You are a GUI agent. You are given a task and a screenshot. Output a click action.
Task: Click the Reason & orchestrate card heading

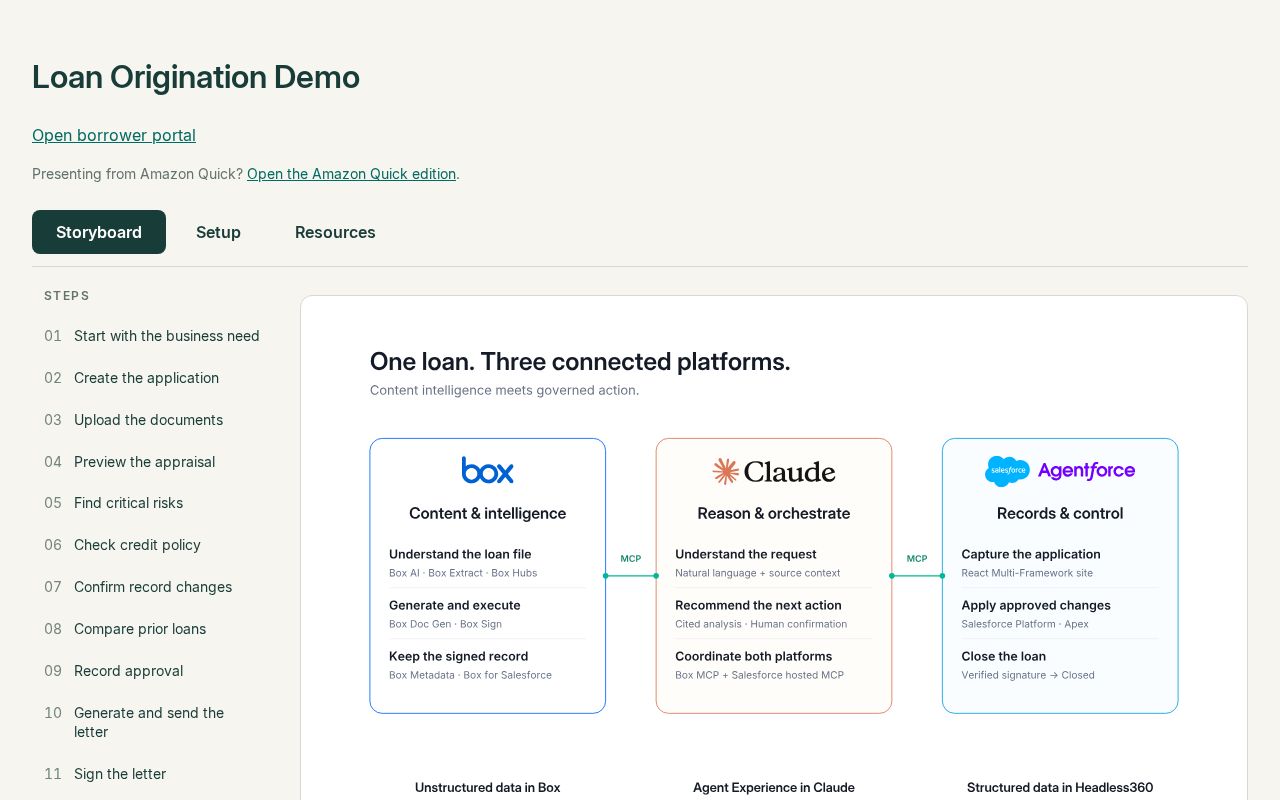774,513
